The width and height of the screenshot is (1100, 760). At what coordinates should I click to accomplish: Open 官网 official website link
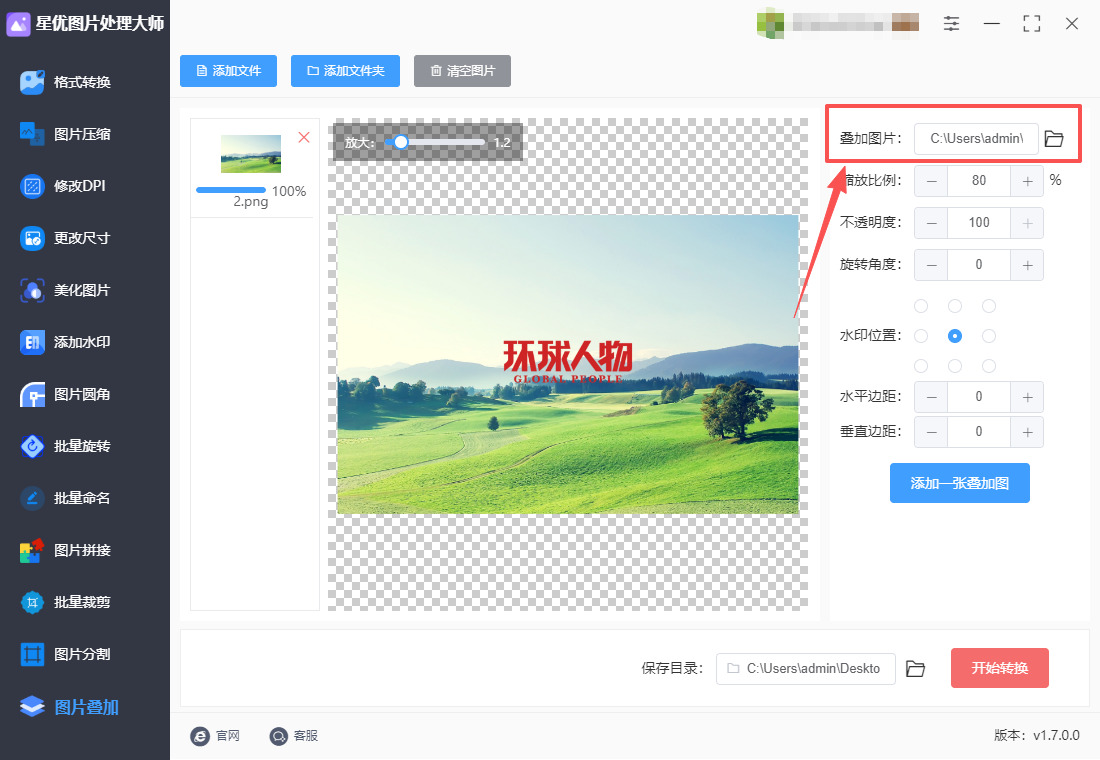click(x=215, y=735)
